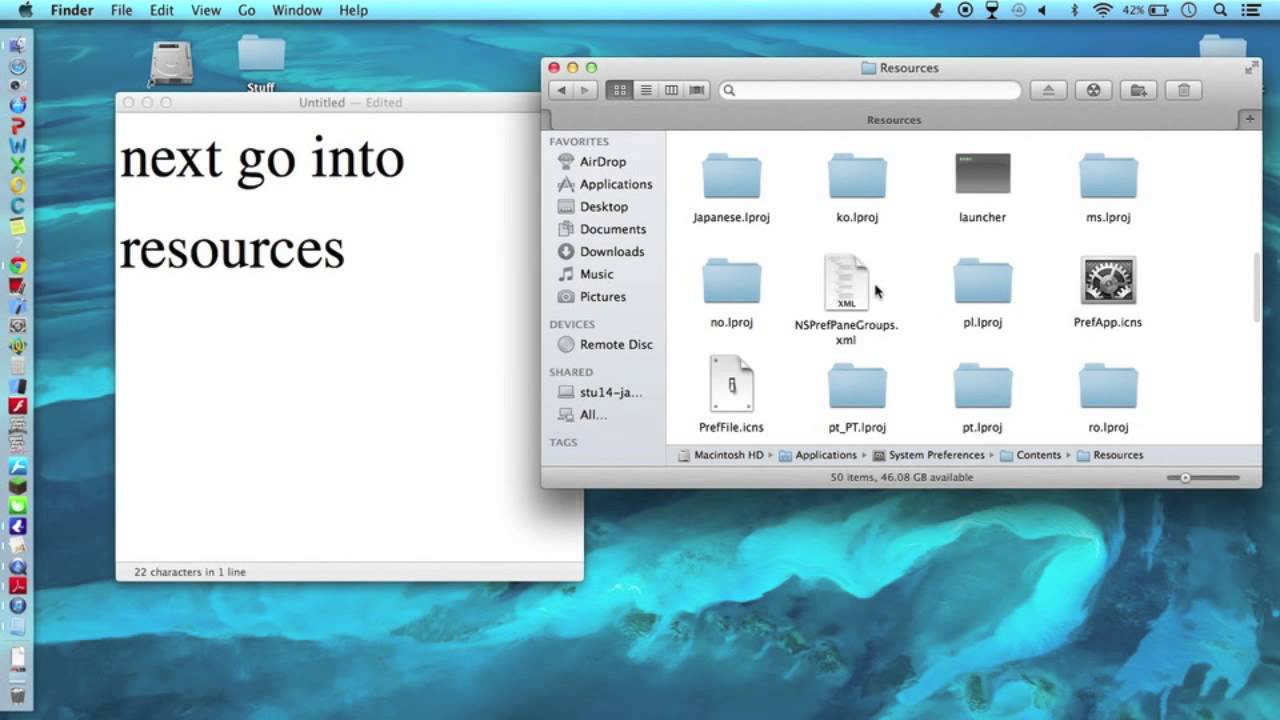The height and width of the screenshot is (720, 1280).
Task: Click the Wi-Fi status icon
Action: point(1103,10)
